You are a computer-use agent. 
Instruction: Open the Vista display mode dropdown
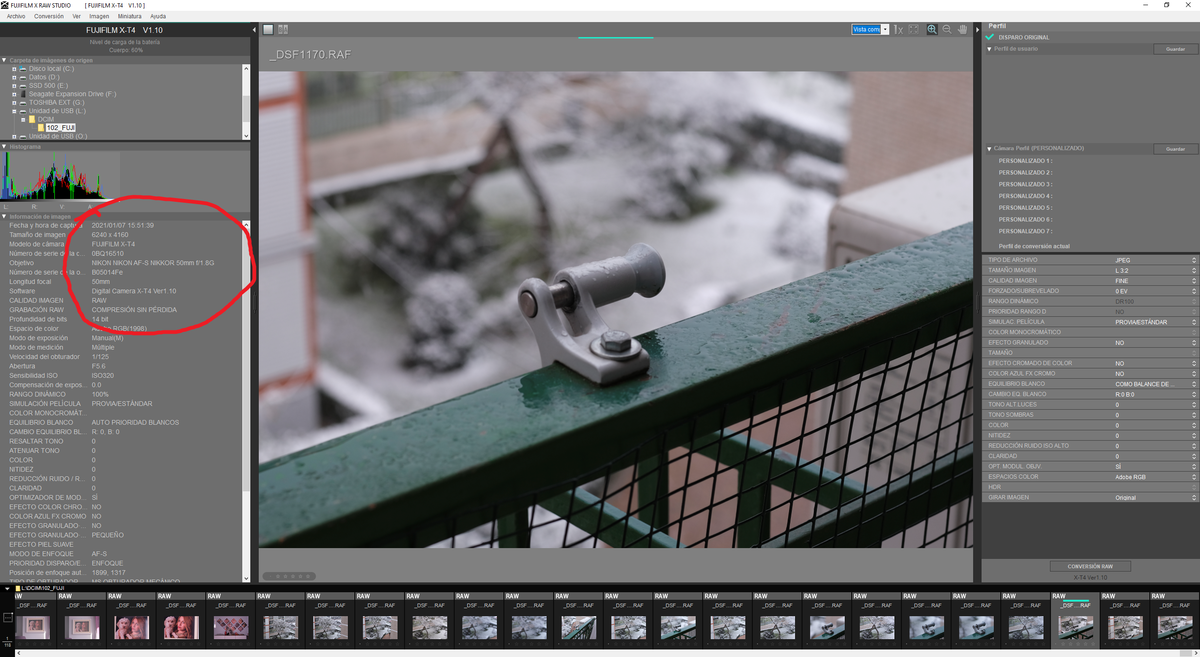click(885, 30)
